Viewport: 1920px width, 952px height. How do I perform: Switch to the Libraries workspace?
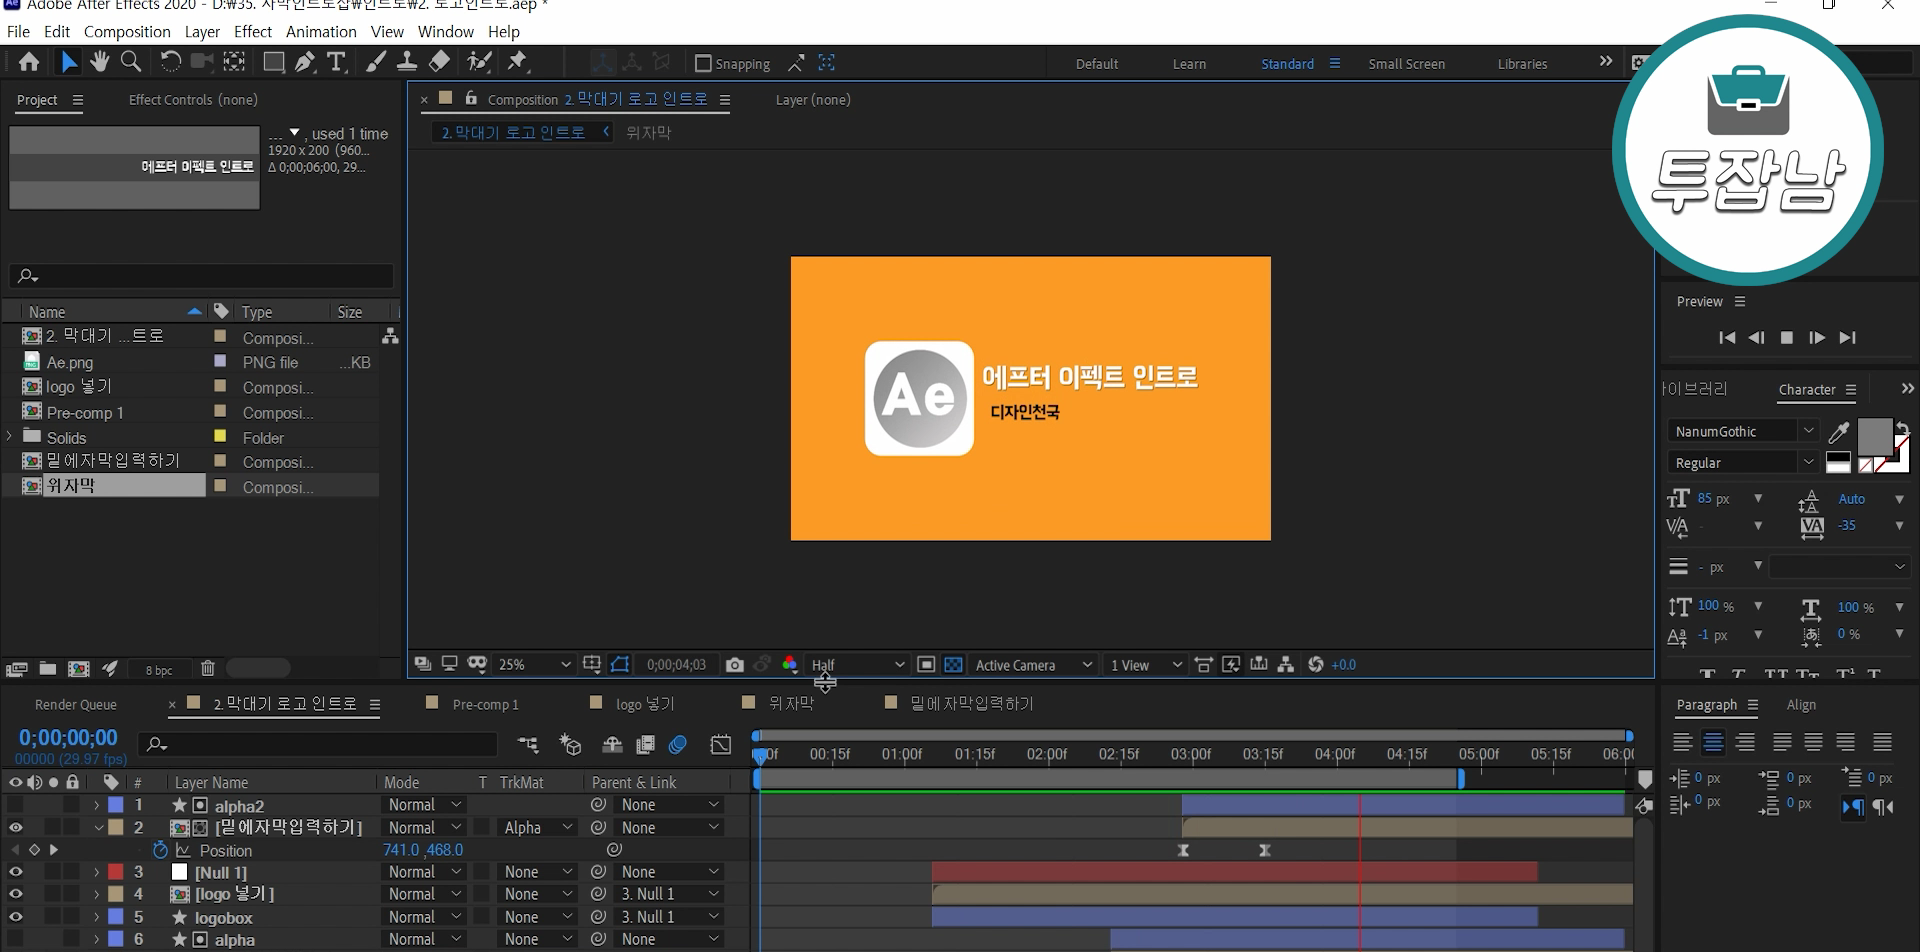click(x=1522, y=64)
